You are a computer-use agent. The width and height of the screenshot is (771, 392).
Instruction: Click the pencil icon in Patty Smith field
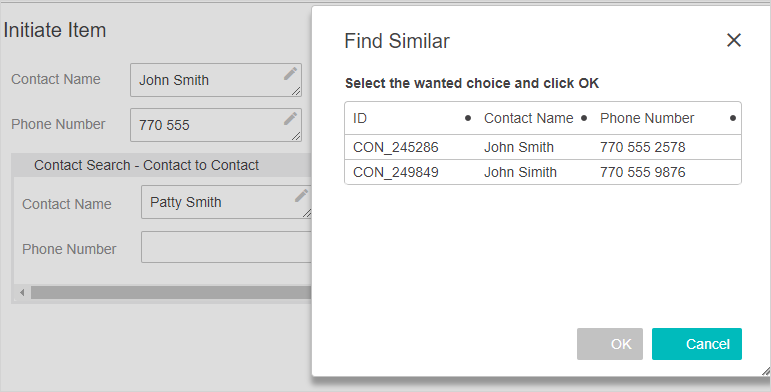point(301,196)
